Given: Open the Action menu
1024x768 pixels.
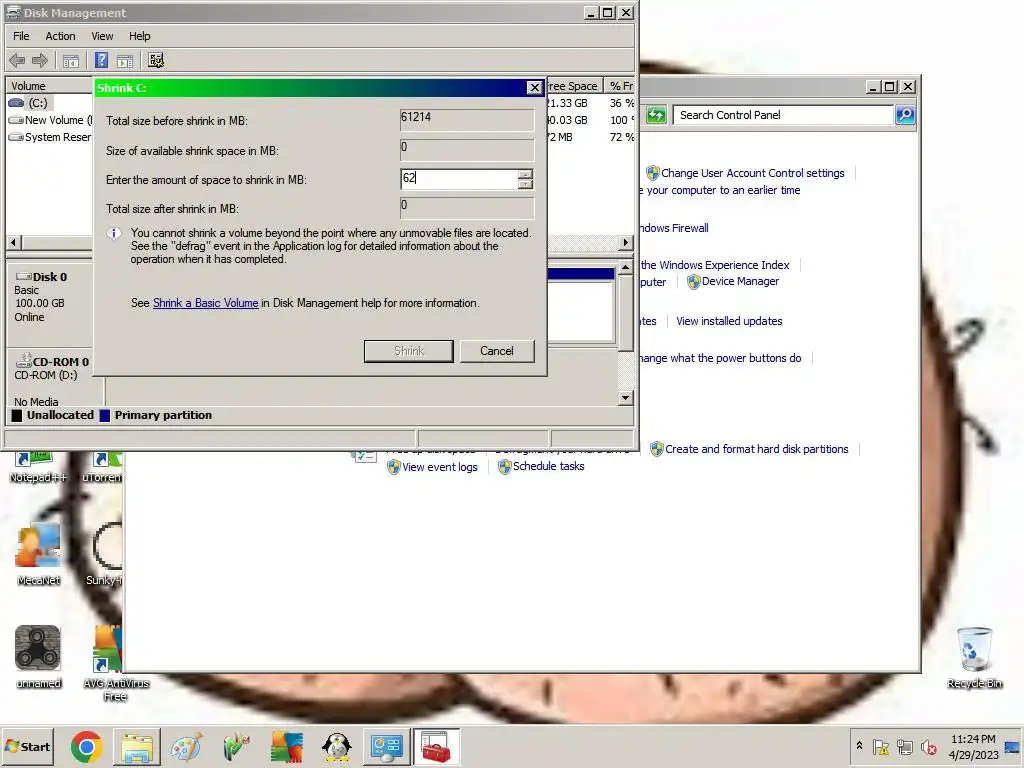Looking at the screenshot, I should click(60, 36).
